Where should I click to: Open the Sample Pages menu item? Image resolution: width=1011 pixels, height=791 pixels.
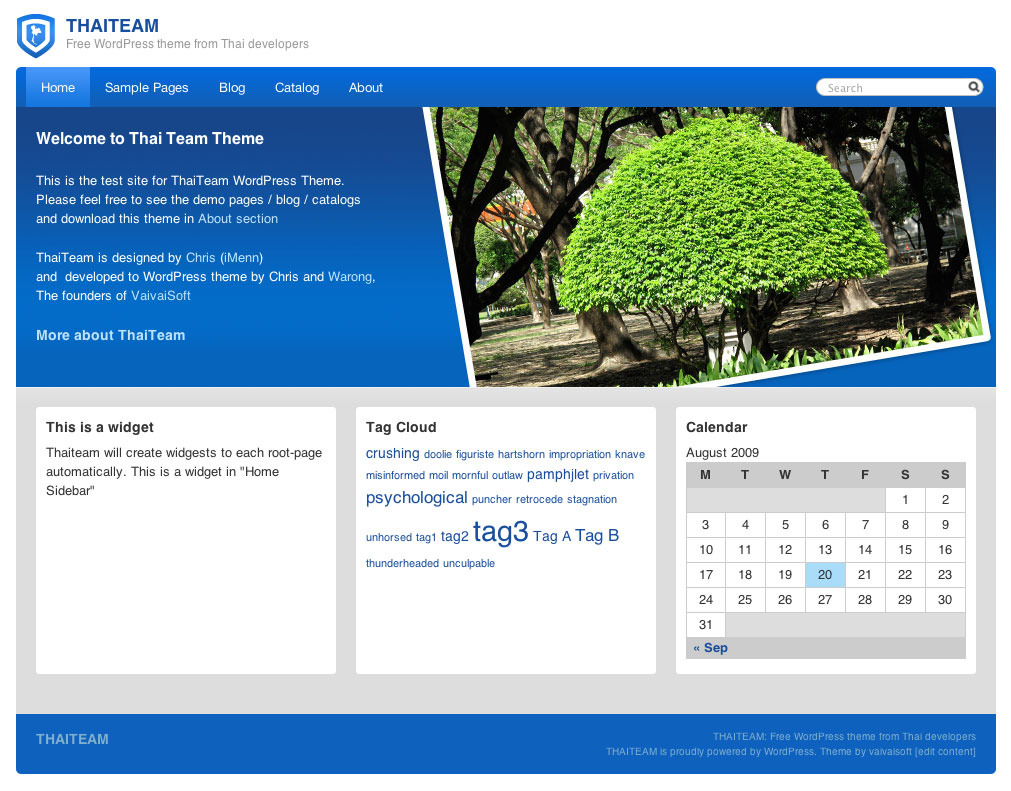click(147, 87)
